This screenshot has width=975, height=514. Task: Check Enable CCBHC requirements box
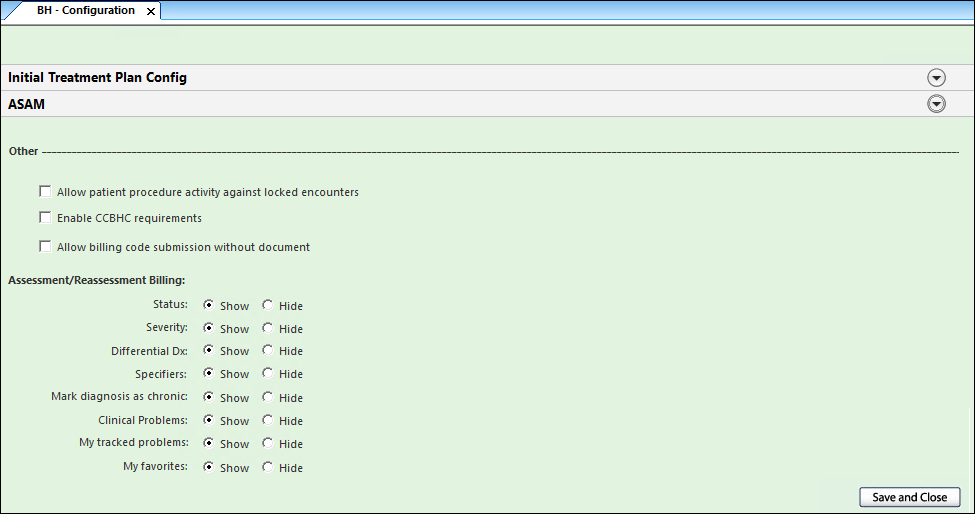pyautogui.click(x=45, y=217)
